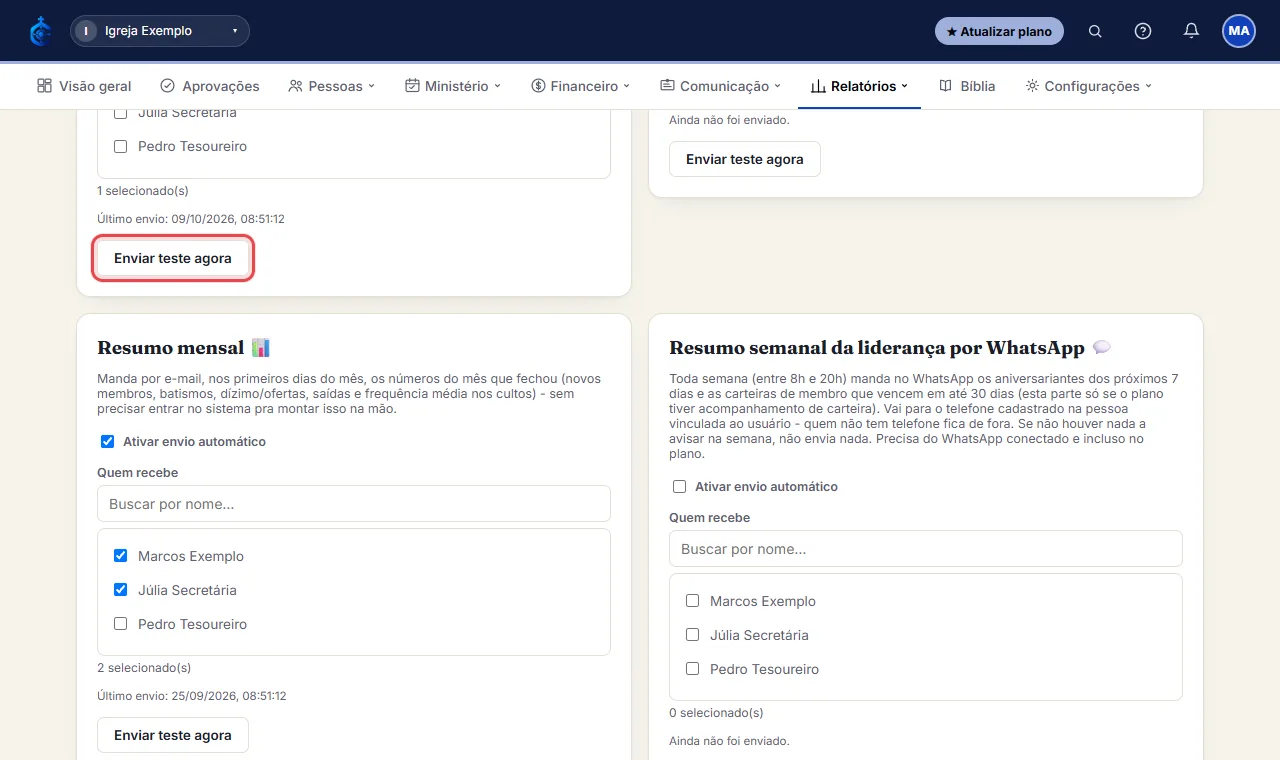Expand the Configurações menu chevron
1280x760 pixels.
1149,86
